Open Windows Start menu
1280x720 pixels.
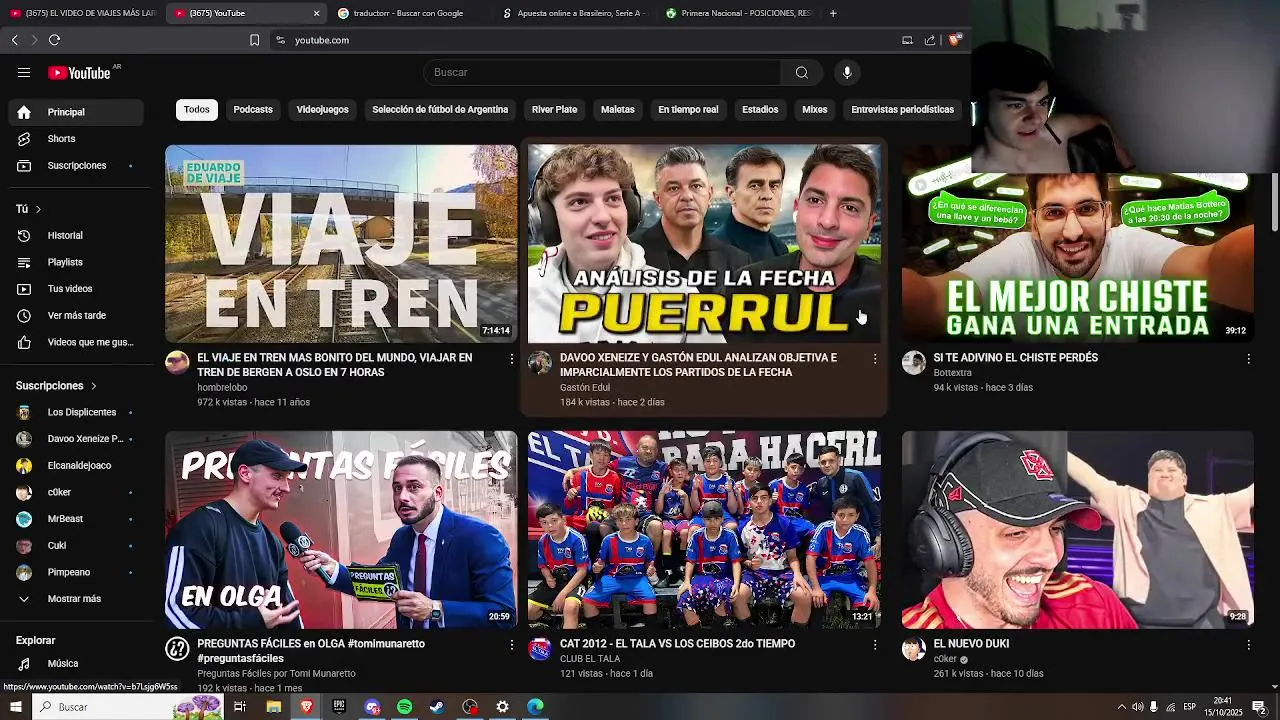[15, 707]
